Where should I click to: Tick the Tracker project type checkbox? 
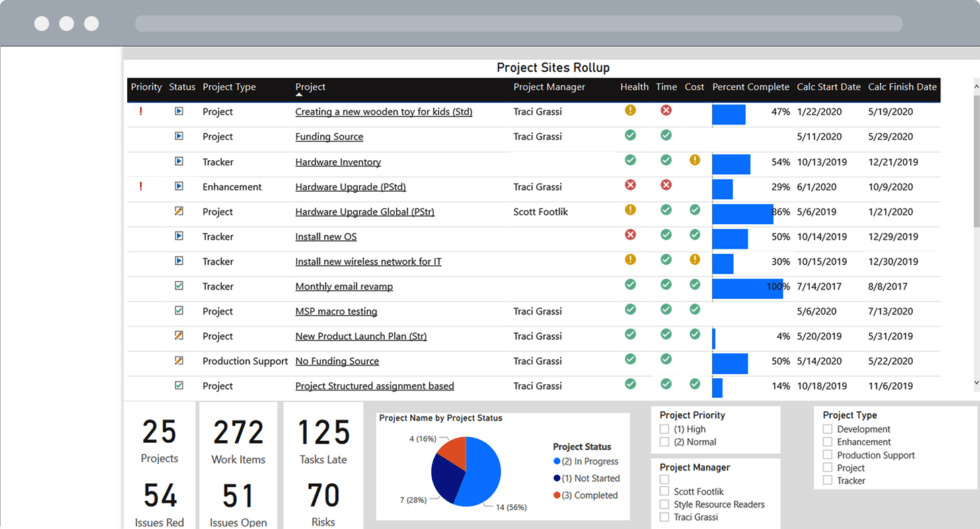tap(828, 481)
